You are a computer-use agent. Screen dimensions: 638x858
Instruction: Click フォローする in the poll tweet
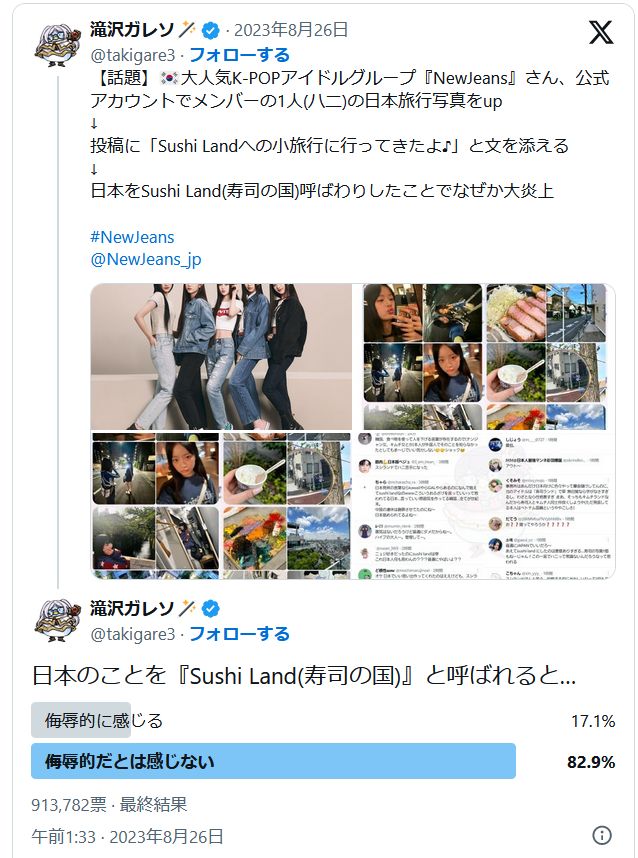(239, 634)
